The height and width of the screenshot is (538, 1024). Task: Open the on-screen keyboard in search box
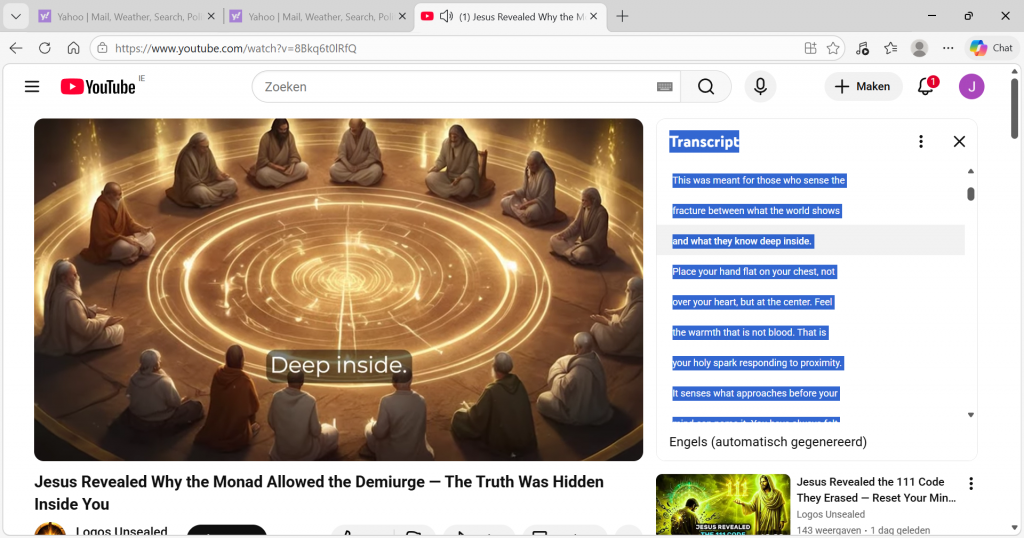[665, 87]
